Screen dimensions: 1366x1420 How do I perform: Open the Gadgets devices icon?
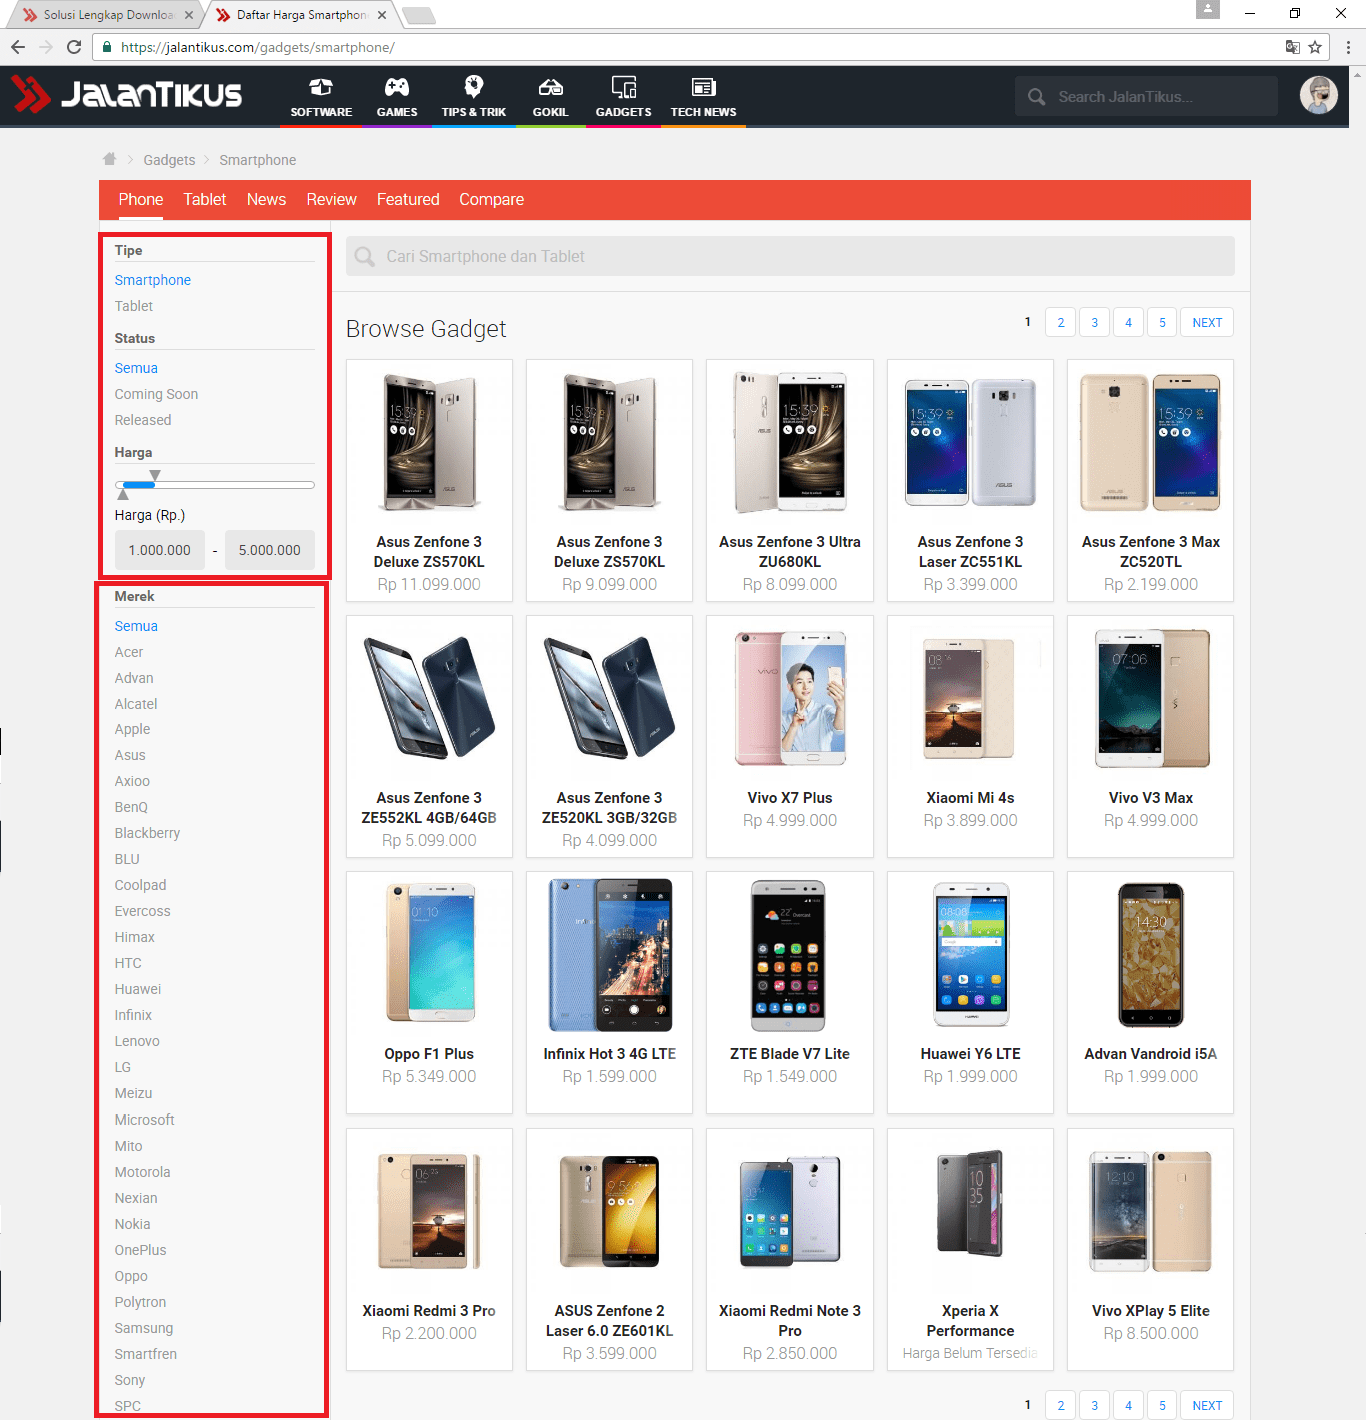pyautogui.click(x=623, y=87)
